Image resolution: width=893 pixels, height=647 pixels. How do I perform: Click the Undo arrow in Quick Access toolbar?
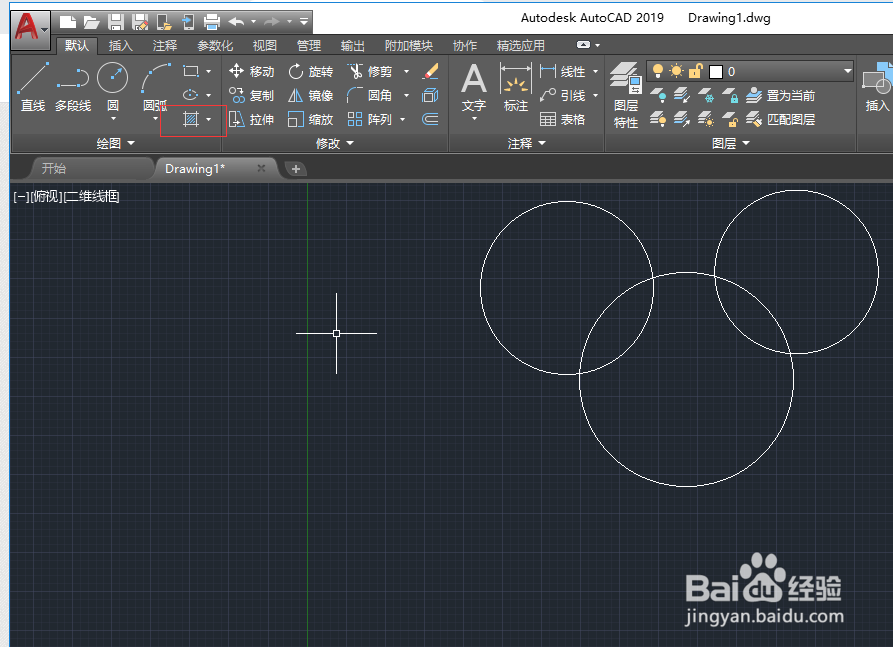(x=236, y=22)
